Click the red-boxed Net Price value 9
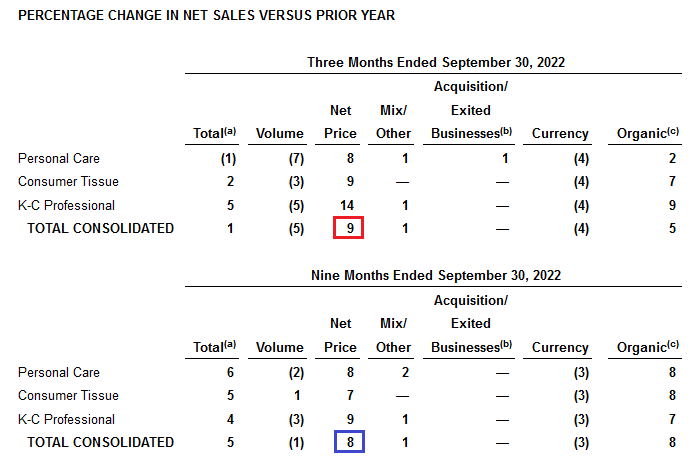This screenshot has height=457, width=700. tap(349, 228)
